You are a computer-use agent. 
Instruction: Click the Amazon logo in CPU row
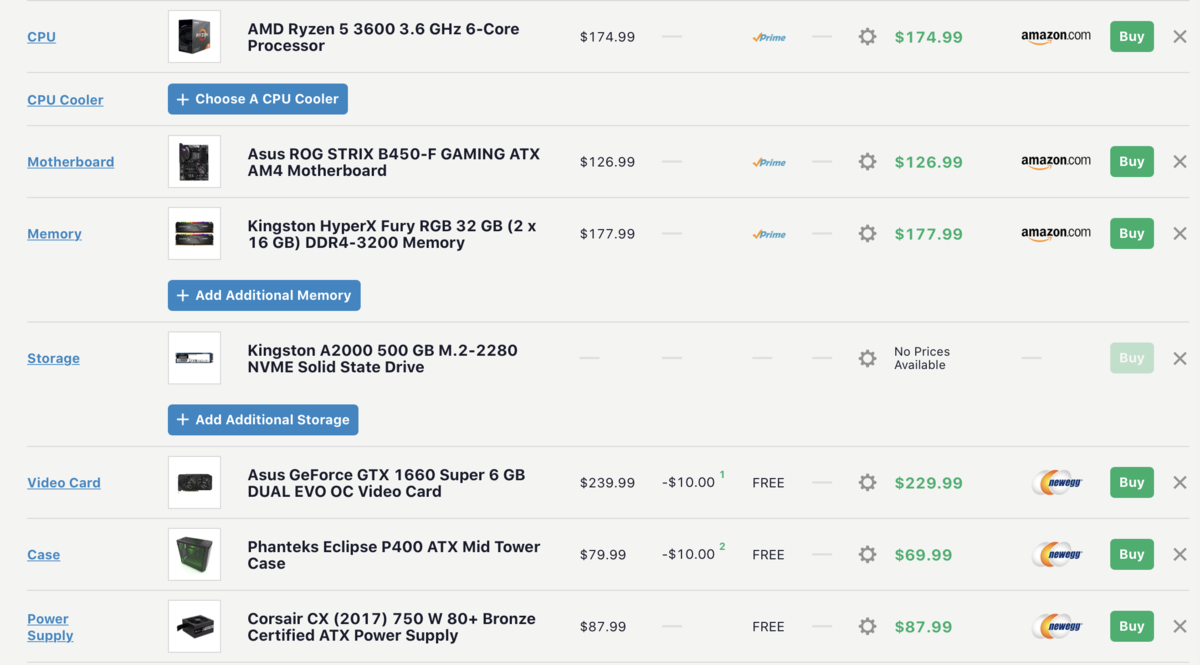[x=1056, y=37]
